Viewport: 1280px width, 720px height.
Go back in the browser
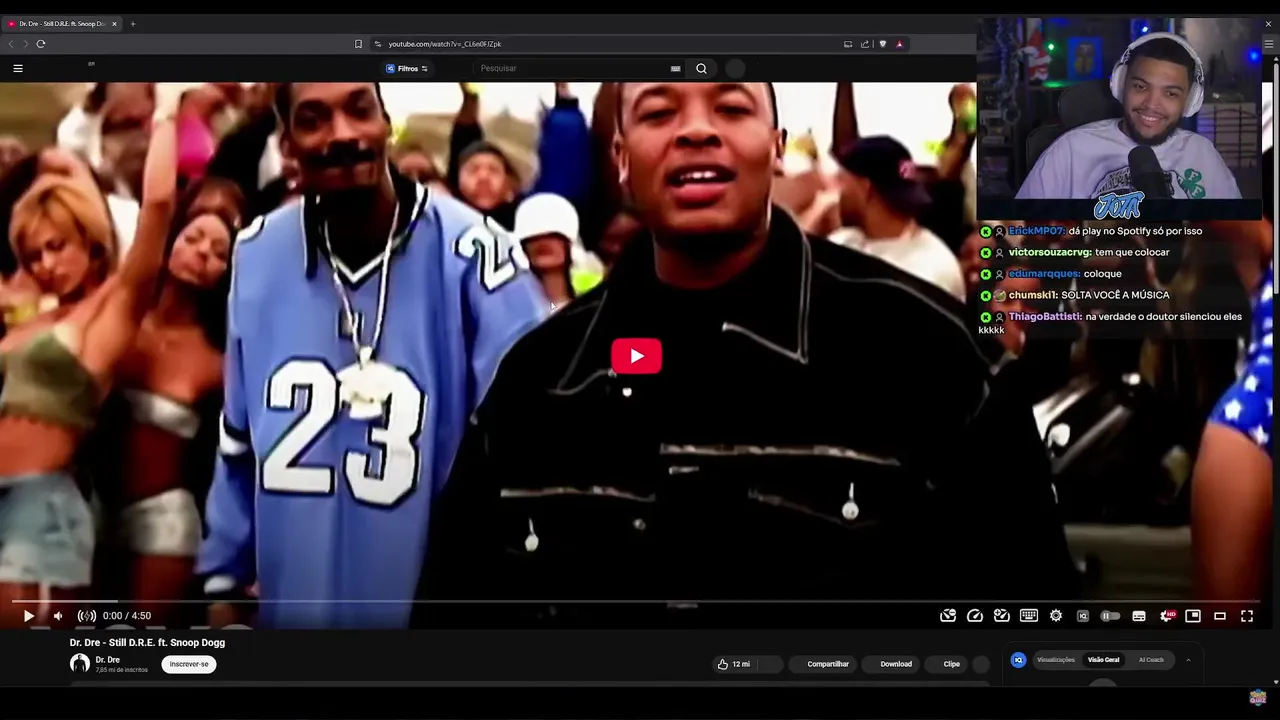[11, 44]
